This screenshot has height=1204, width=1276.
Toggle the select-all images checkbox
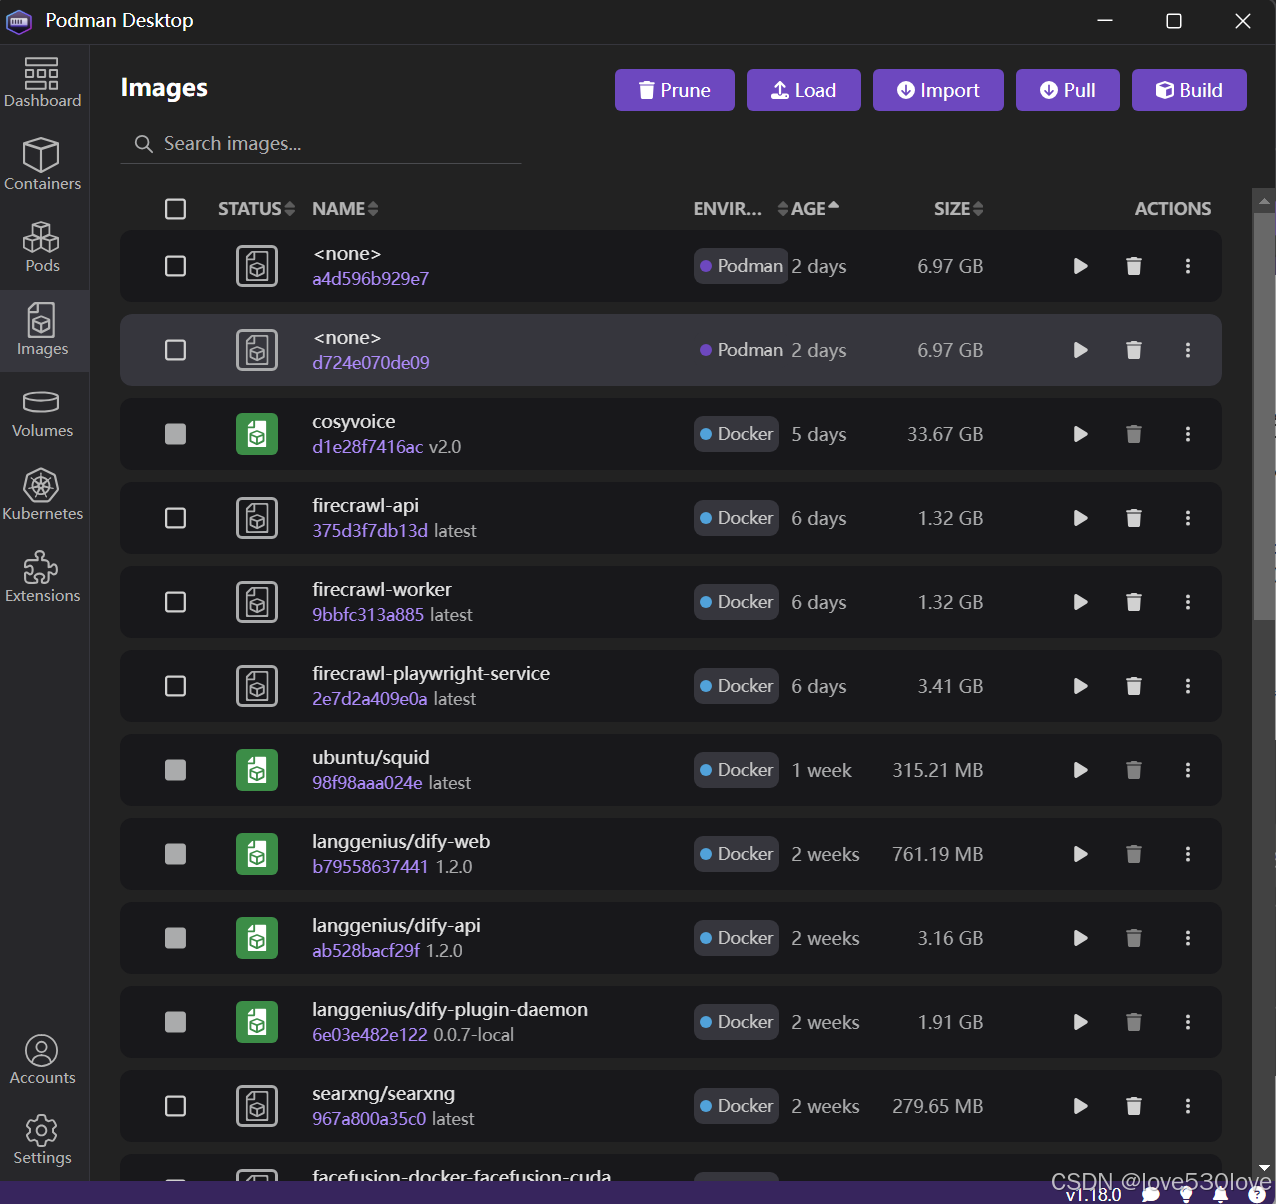point(175,209)
